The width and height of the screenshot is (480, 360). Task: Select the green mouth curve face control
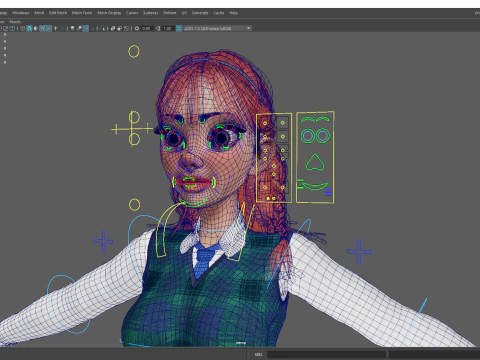[x=315, y=186]
